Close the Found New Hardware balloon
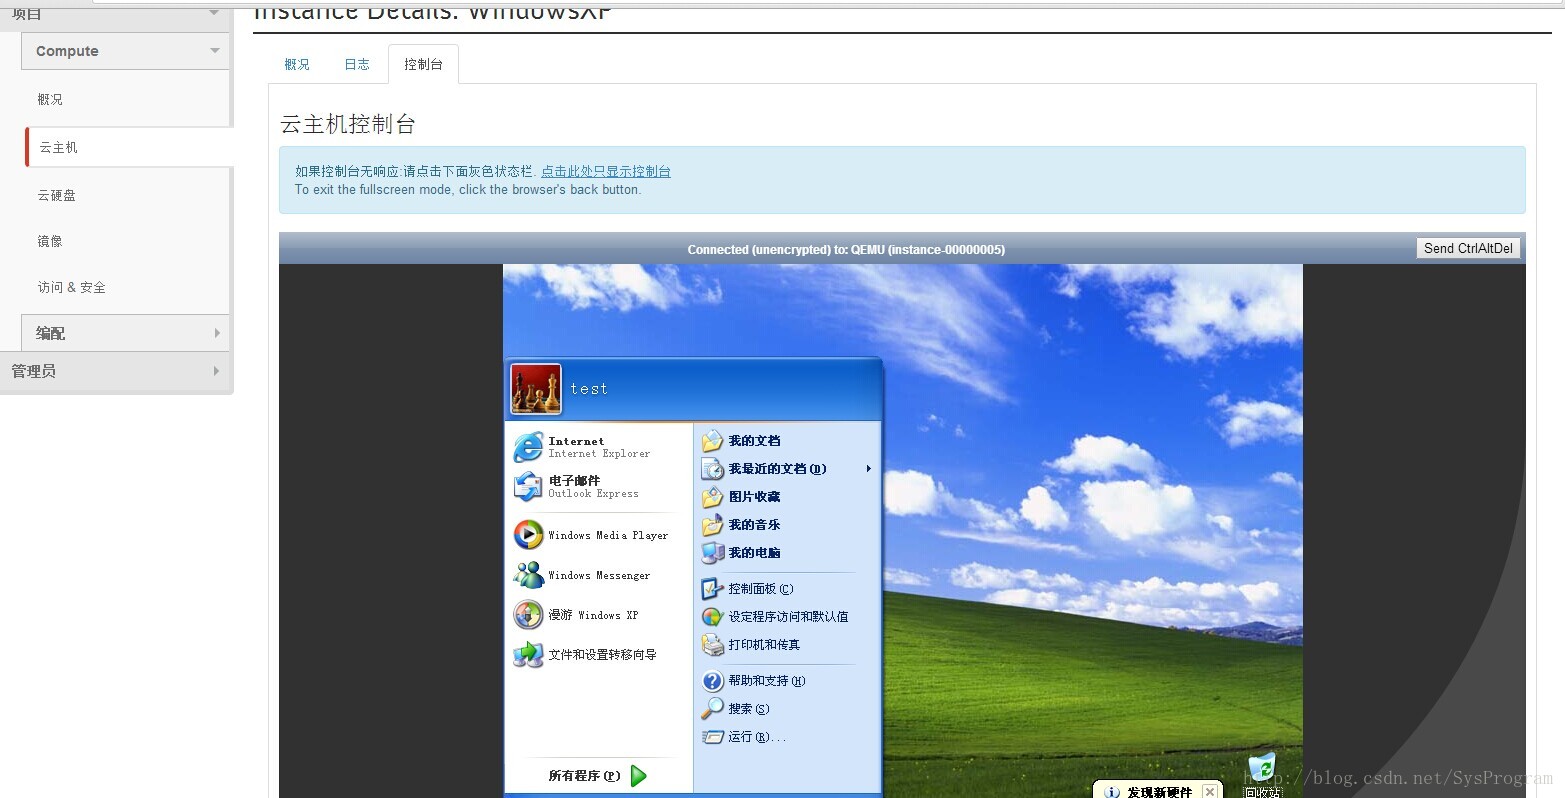This screenshot has width=1565, height=798. pos(1210,791)
